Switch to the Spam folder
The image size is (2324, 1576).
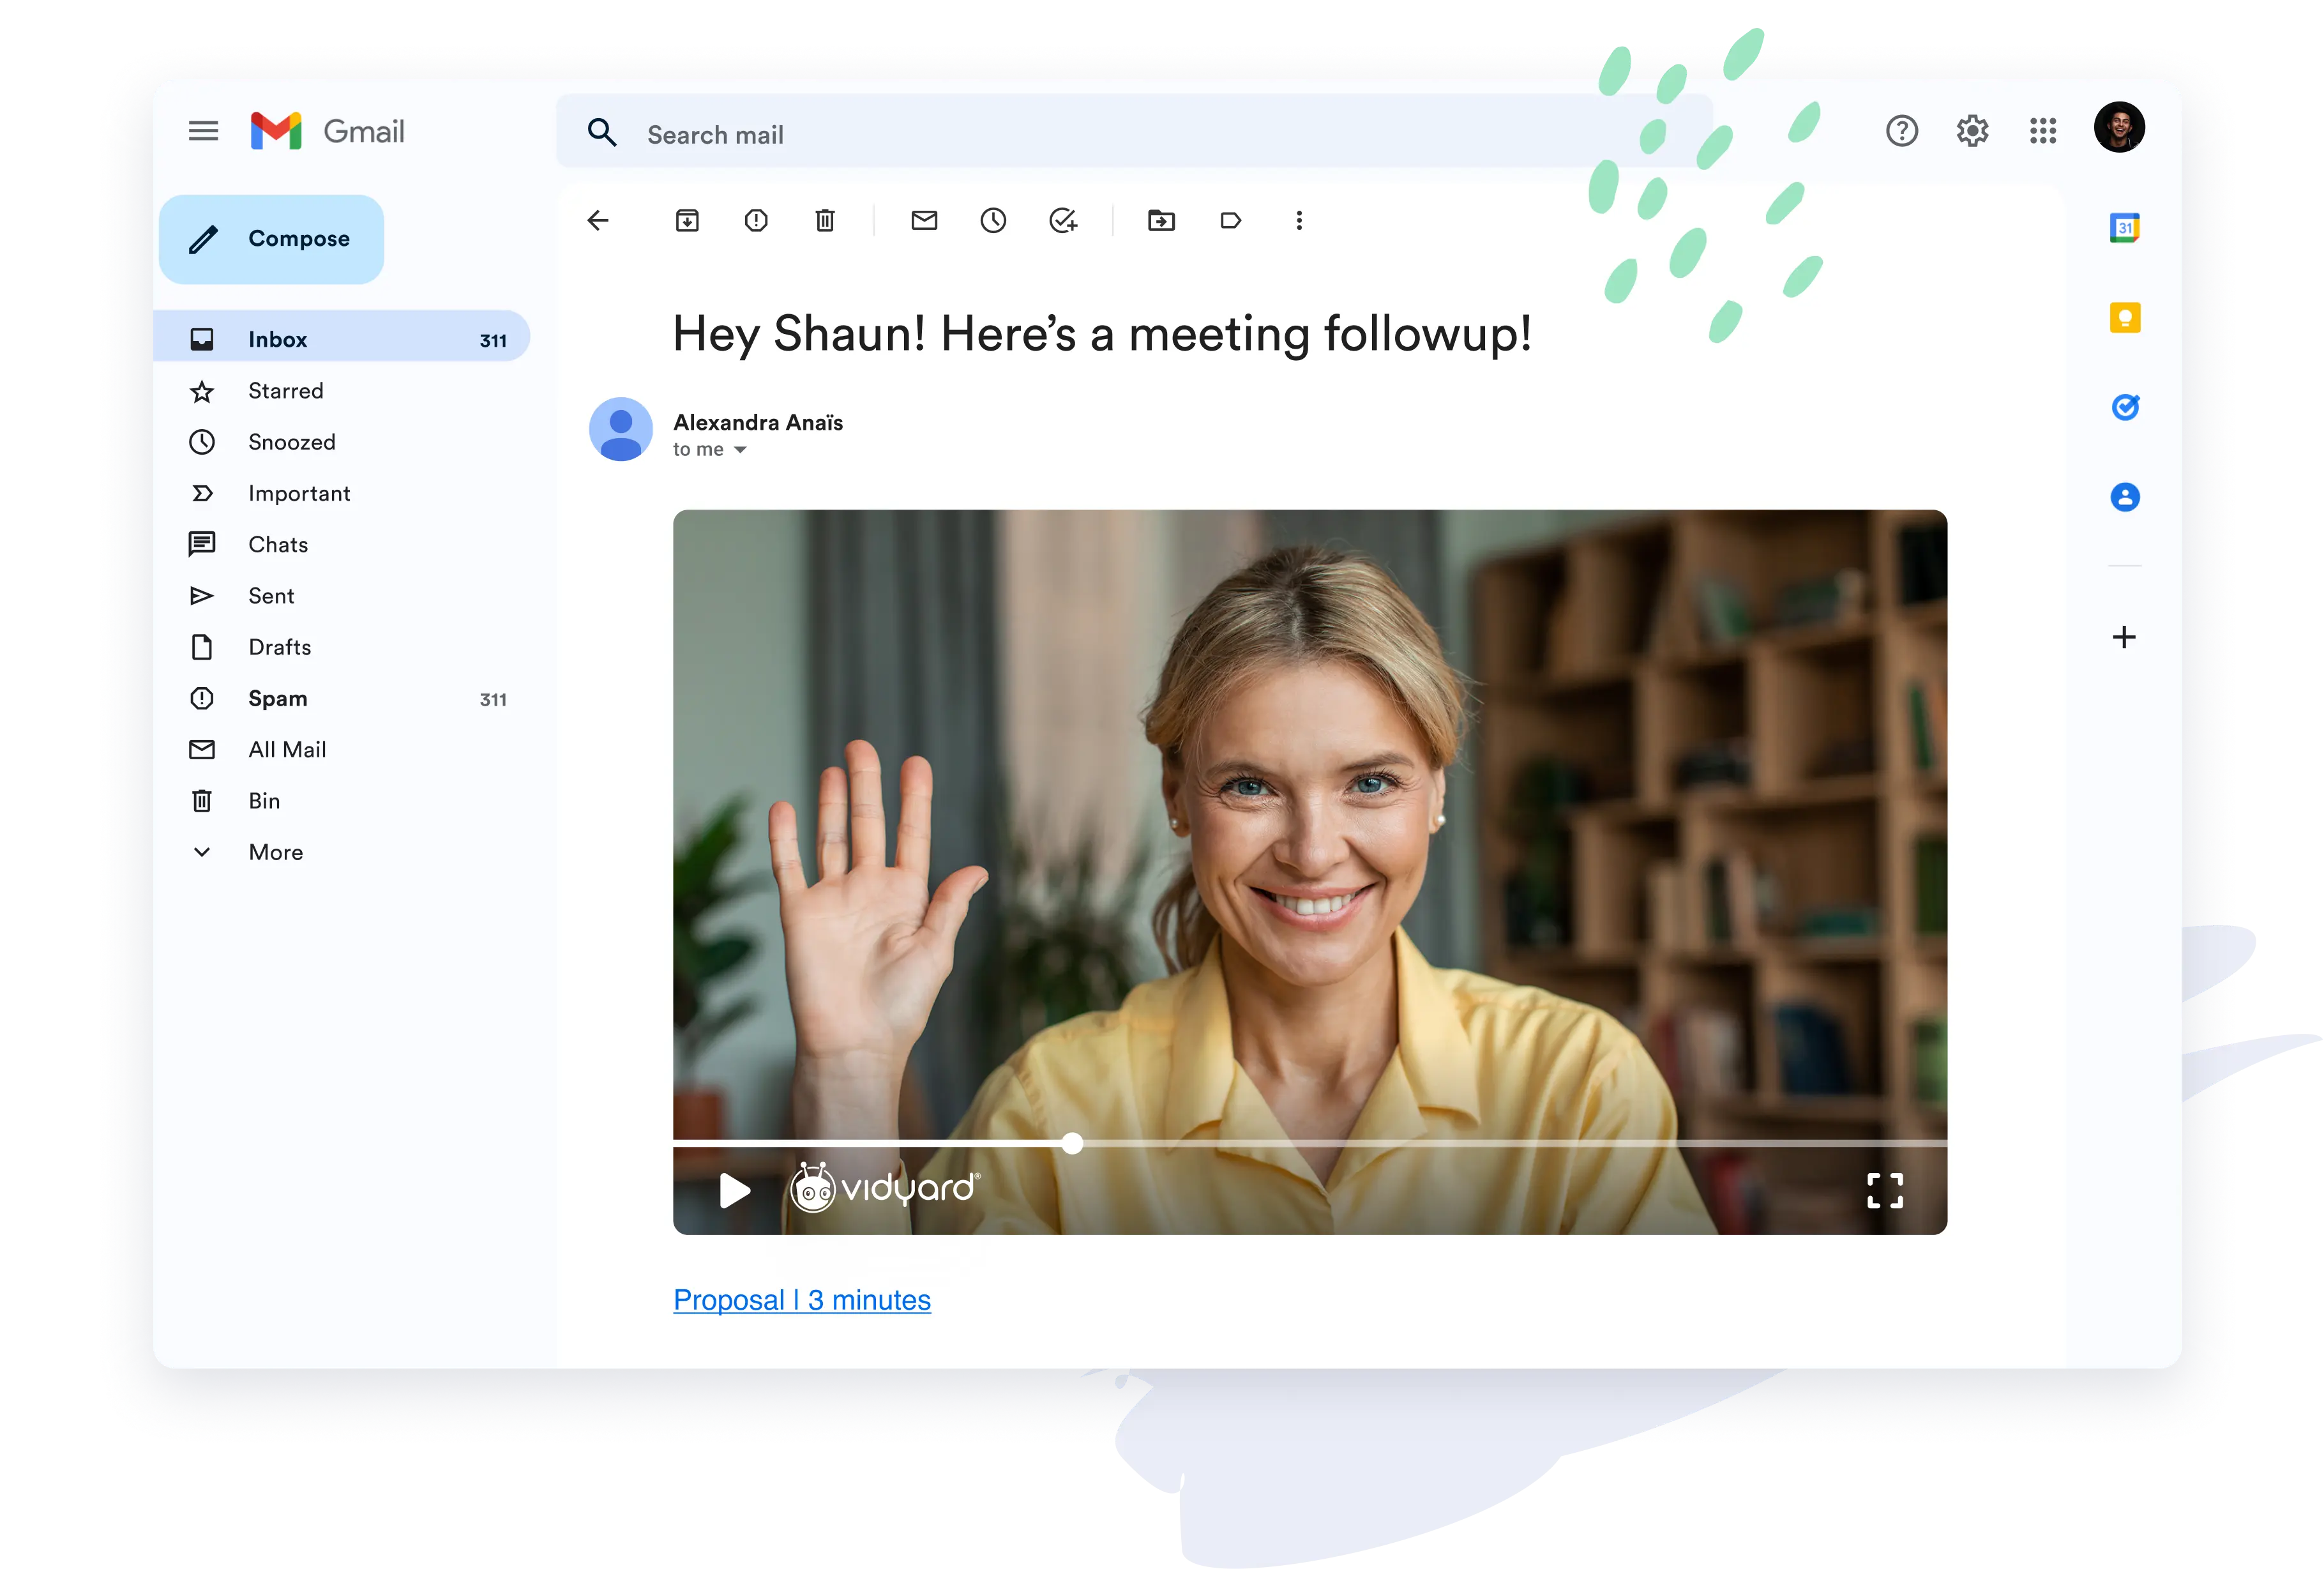[x=277, y=698]
